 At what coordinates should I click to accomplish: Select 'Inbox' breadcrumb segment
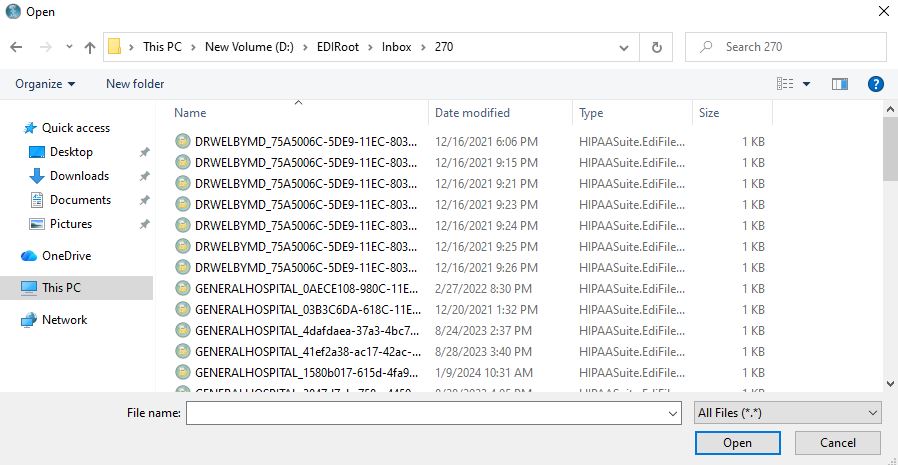tap(396, 47)
